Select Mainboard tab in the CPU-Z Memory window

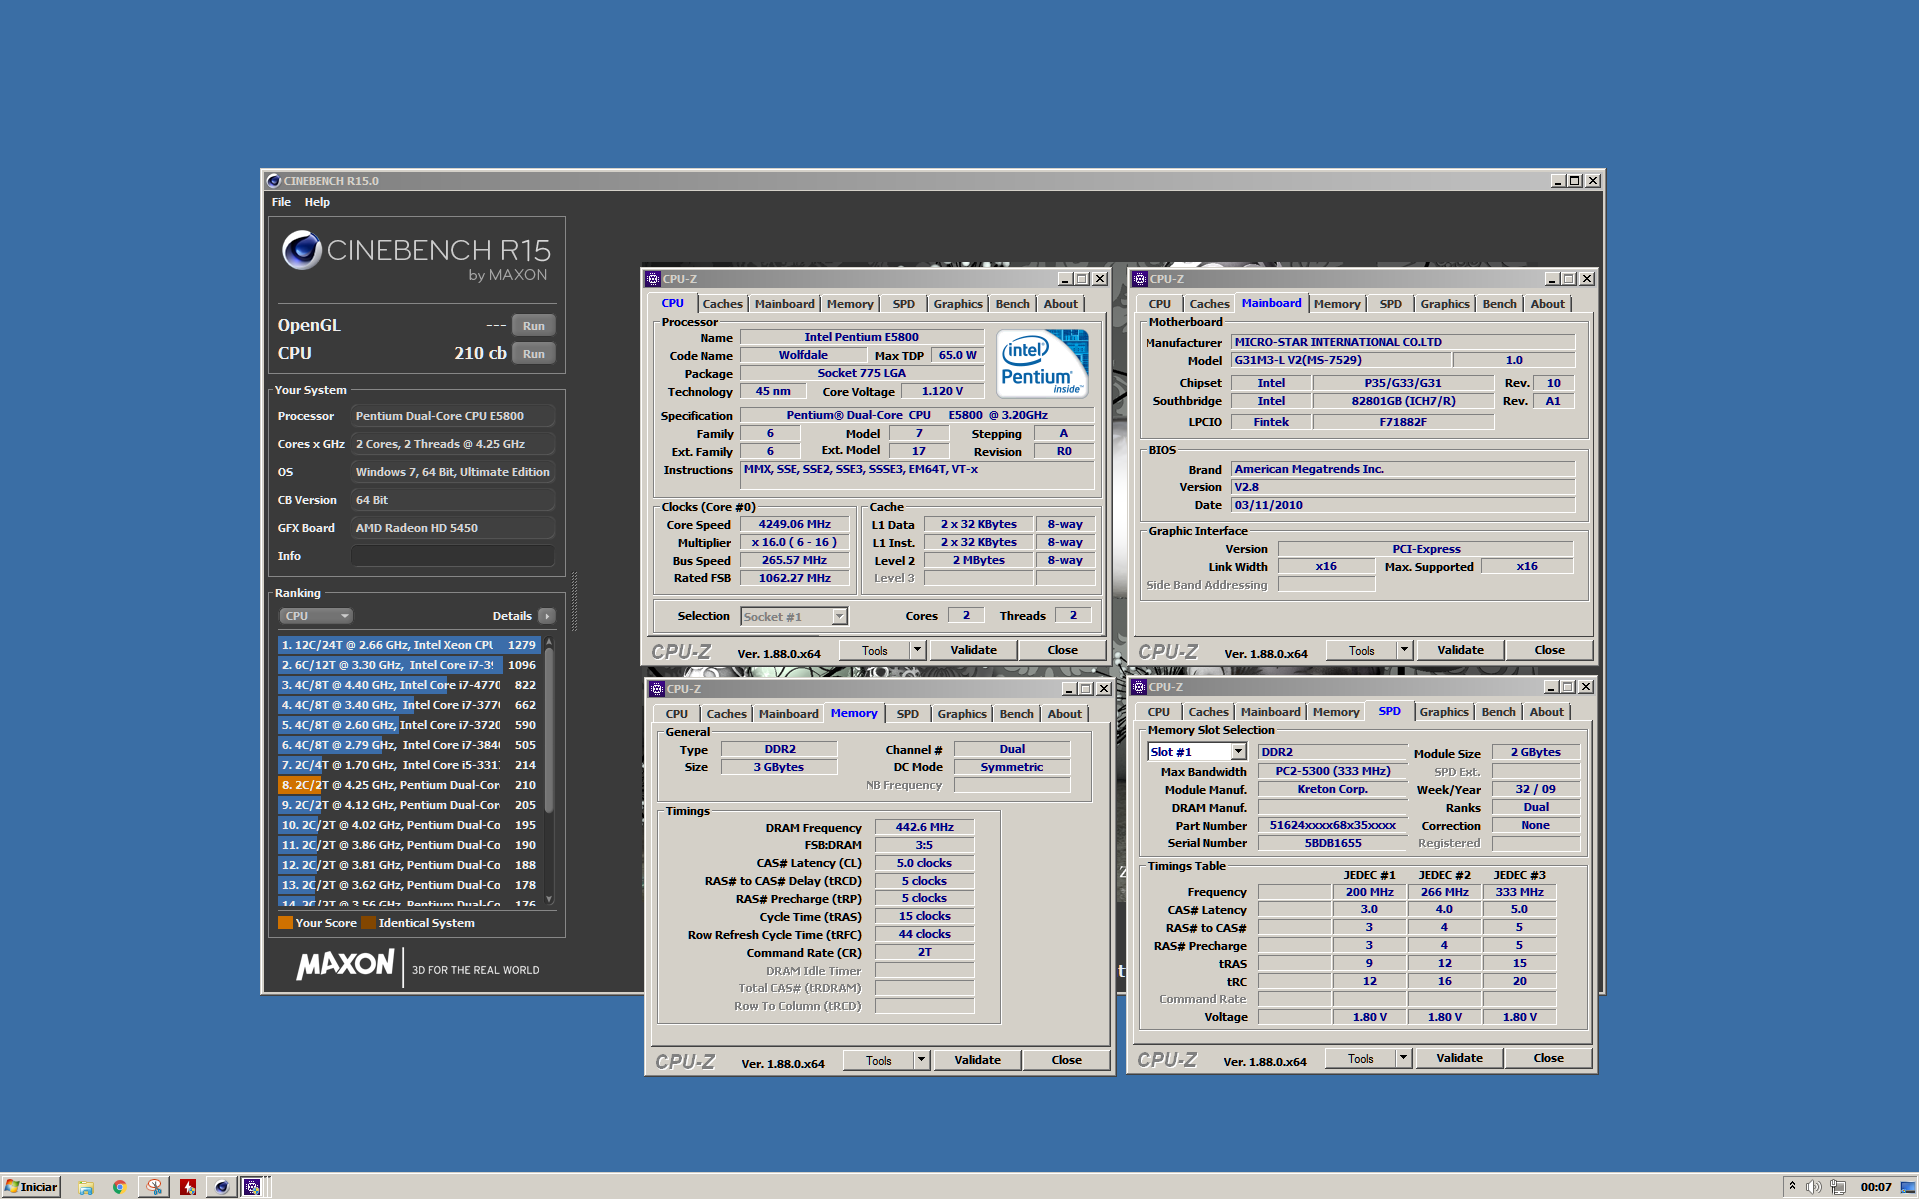788,714
